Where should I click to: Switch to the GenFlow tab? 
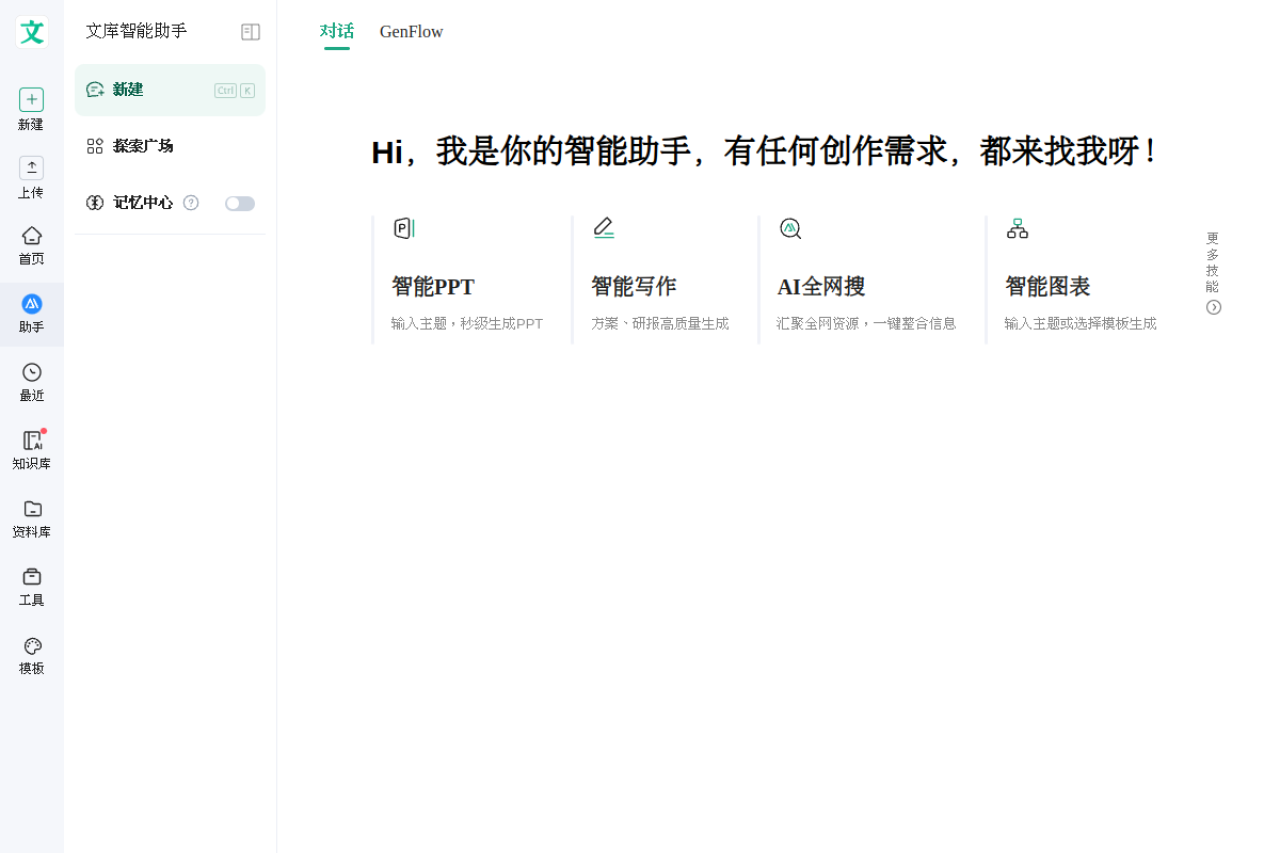pos(411,31)
